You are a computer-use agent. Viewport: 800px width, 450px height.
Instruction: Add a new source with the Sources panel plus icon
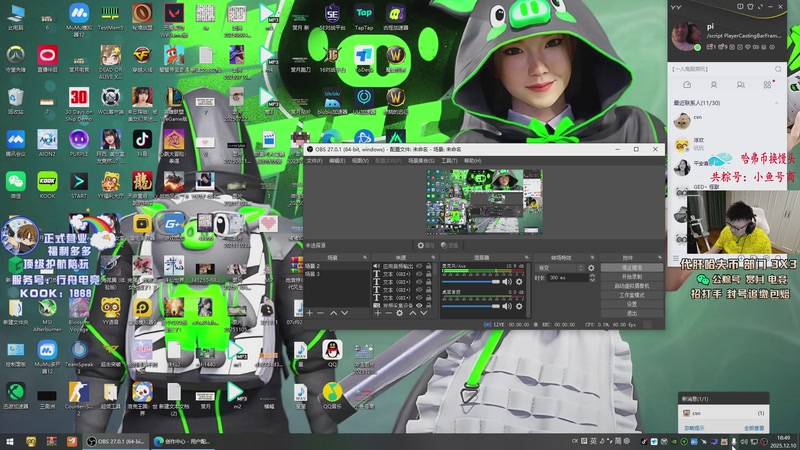coord(378,313)
